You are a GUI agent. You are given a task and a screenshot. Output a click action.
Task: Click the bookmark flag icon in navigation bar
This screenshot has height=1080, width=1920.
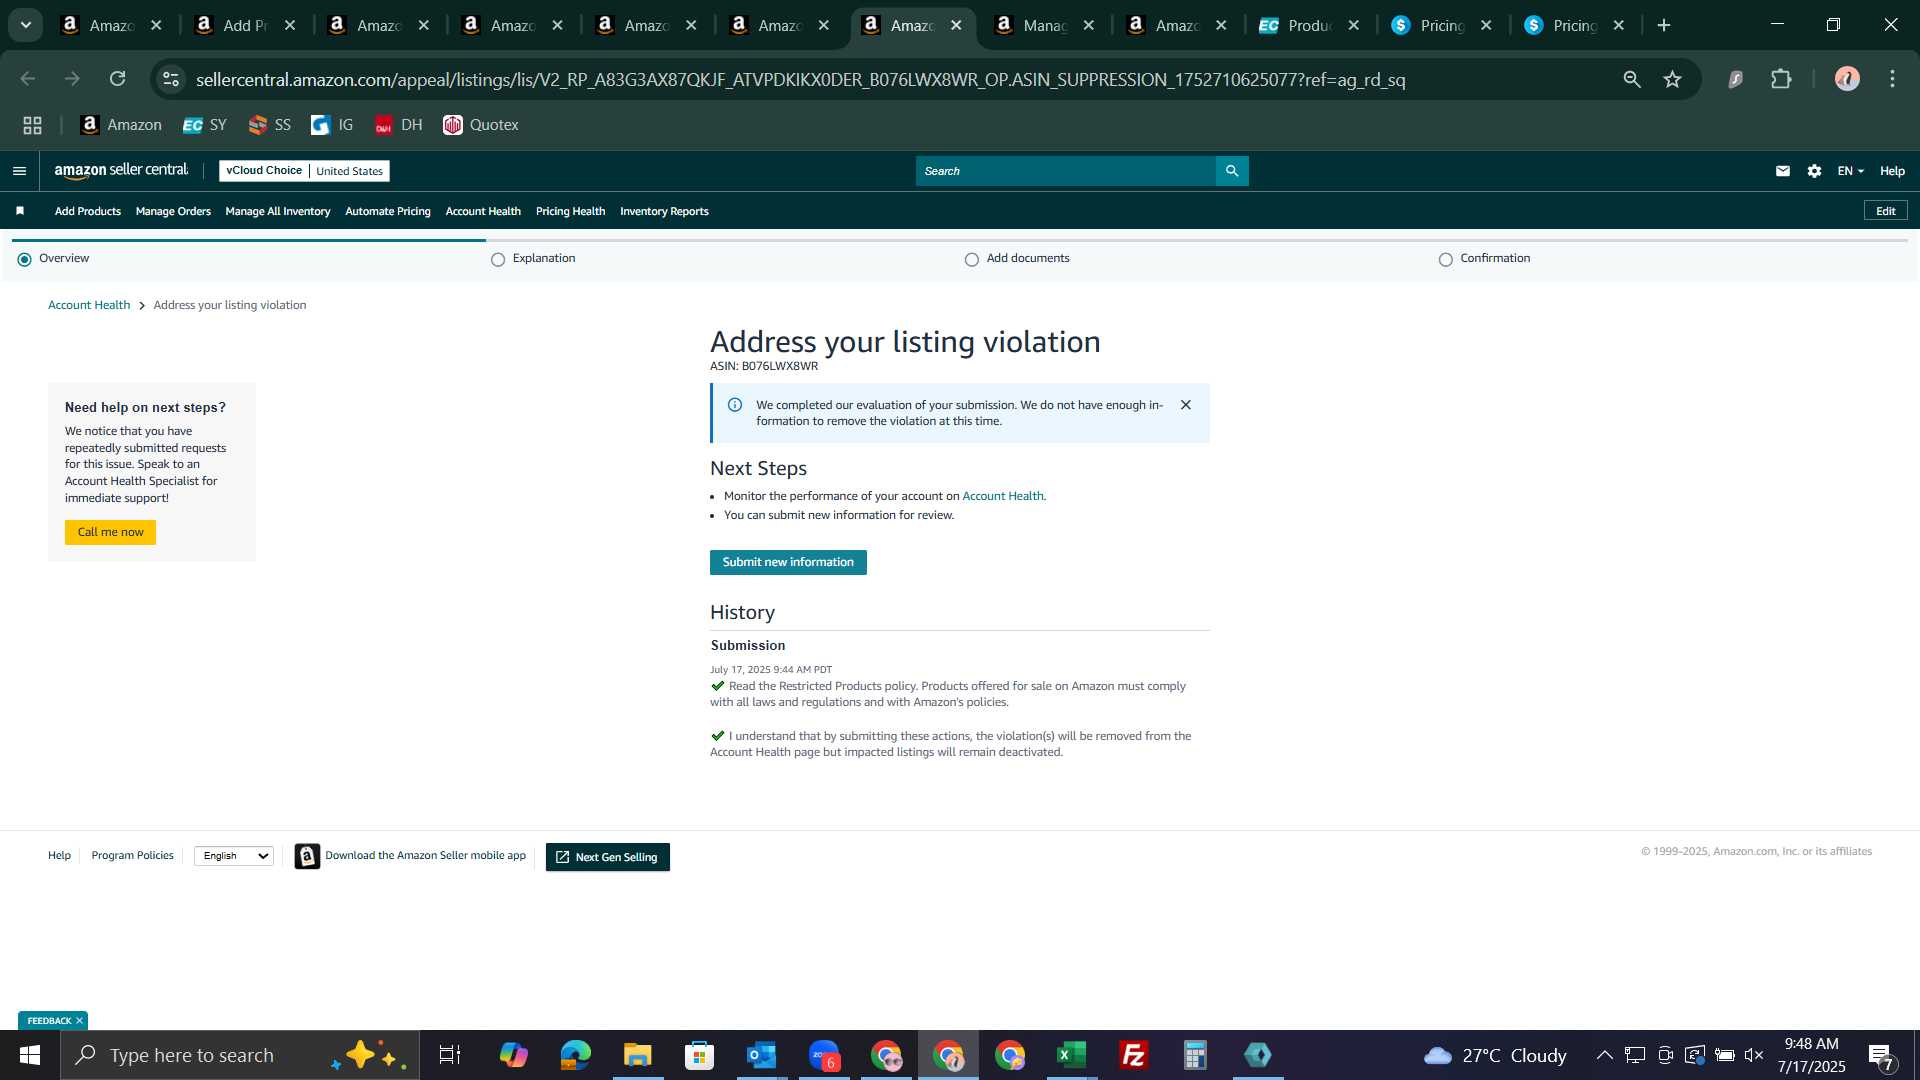20,211
